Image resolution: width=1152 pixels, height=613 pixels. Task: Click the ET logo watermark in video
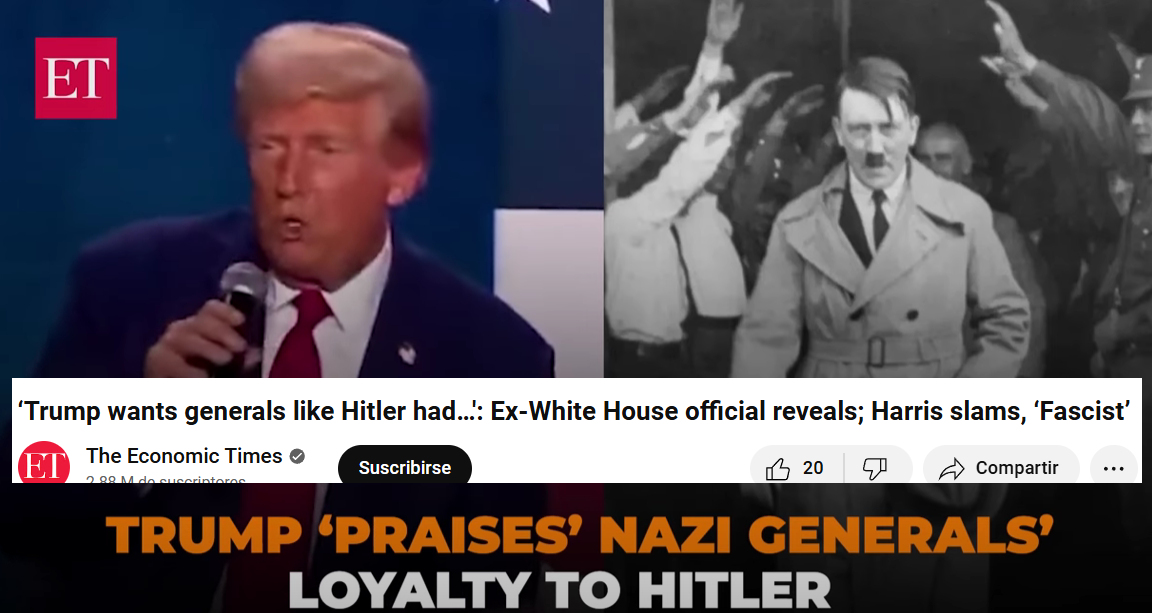[x=76, y=78]
